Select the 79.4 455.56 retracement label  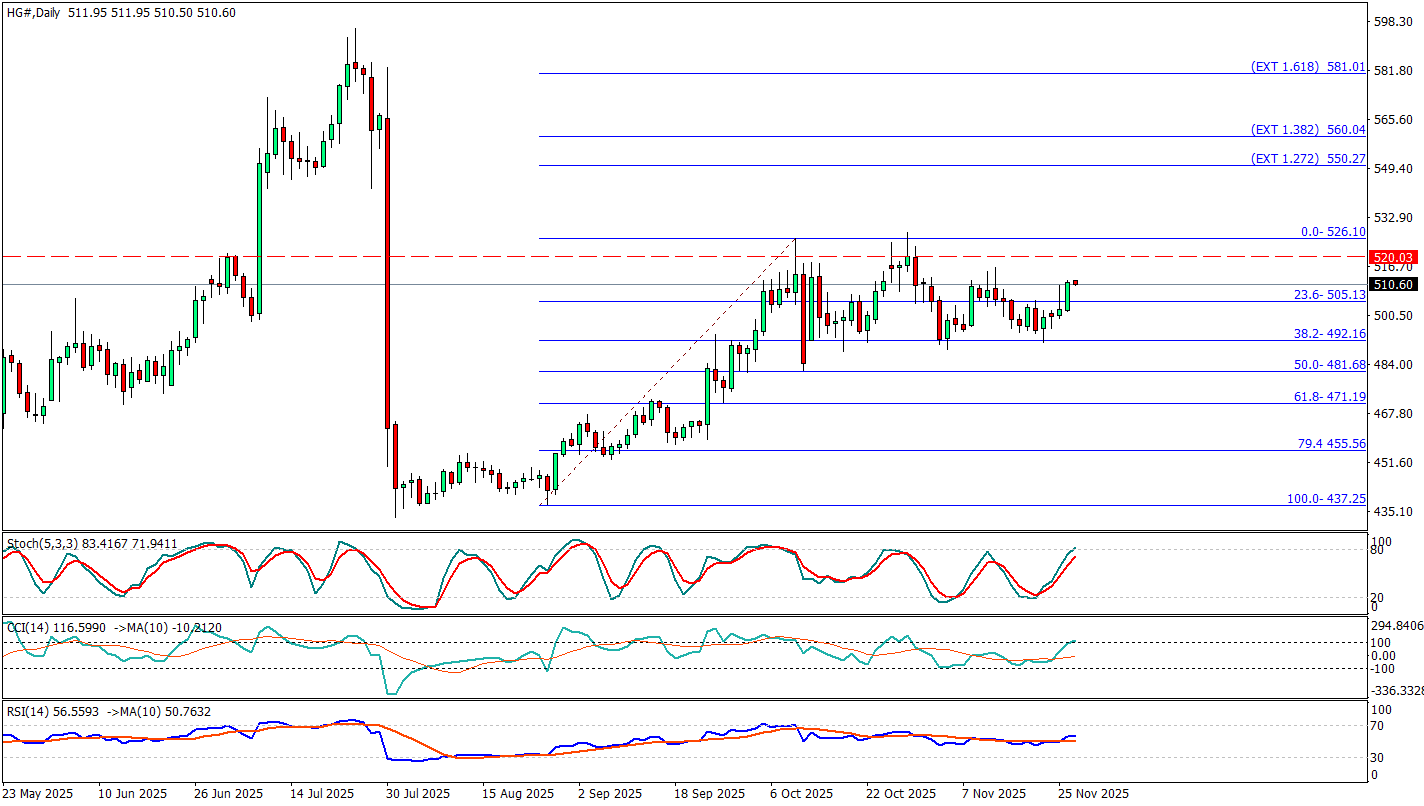coord(1331,443)
